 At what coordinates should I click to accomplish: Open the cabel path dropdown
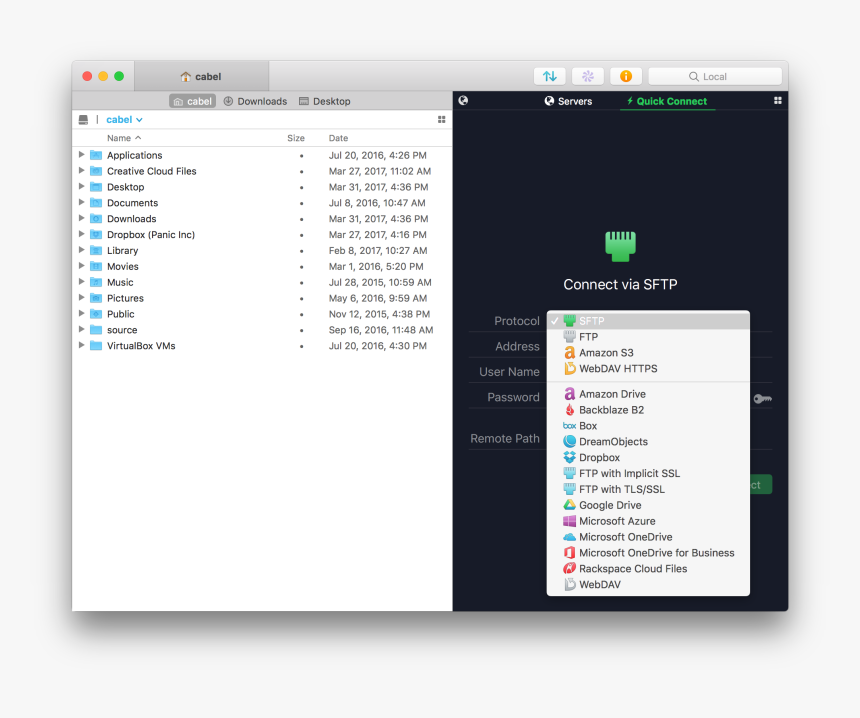pos(125,120)
